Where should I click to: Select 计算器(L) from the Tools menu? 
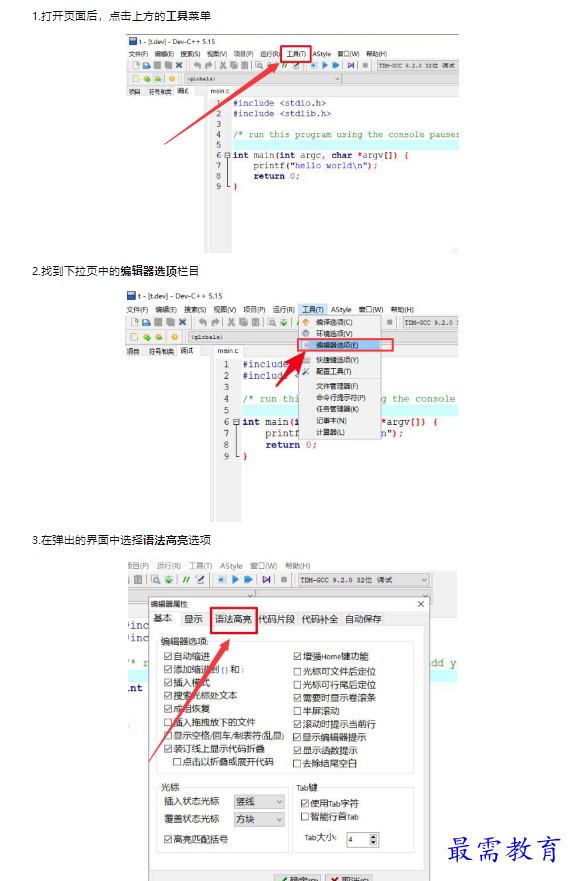point(340,432)
